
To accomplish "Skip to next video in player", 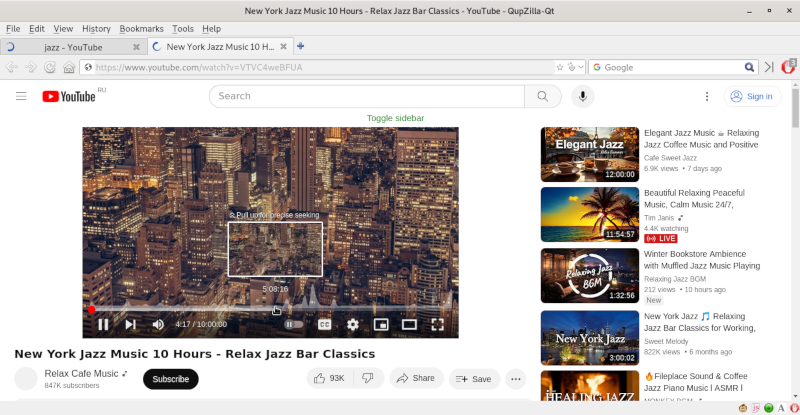I will (x=131, y=324).
